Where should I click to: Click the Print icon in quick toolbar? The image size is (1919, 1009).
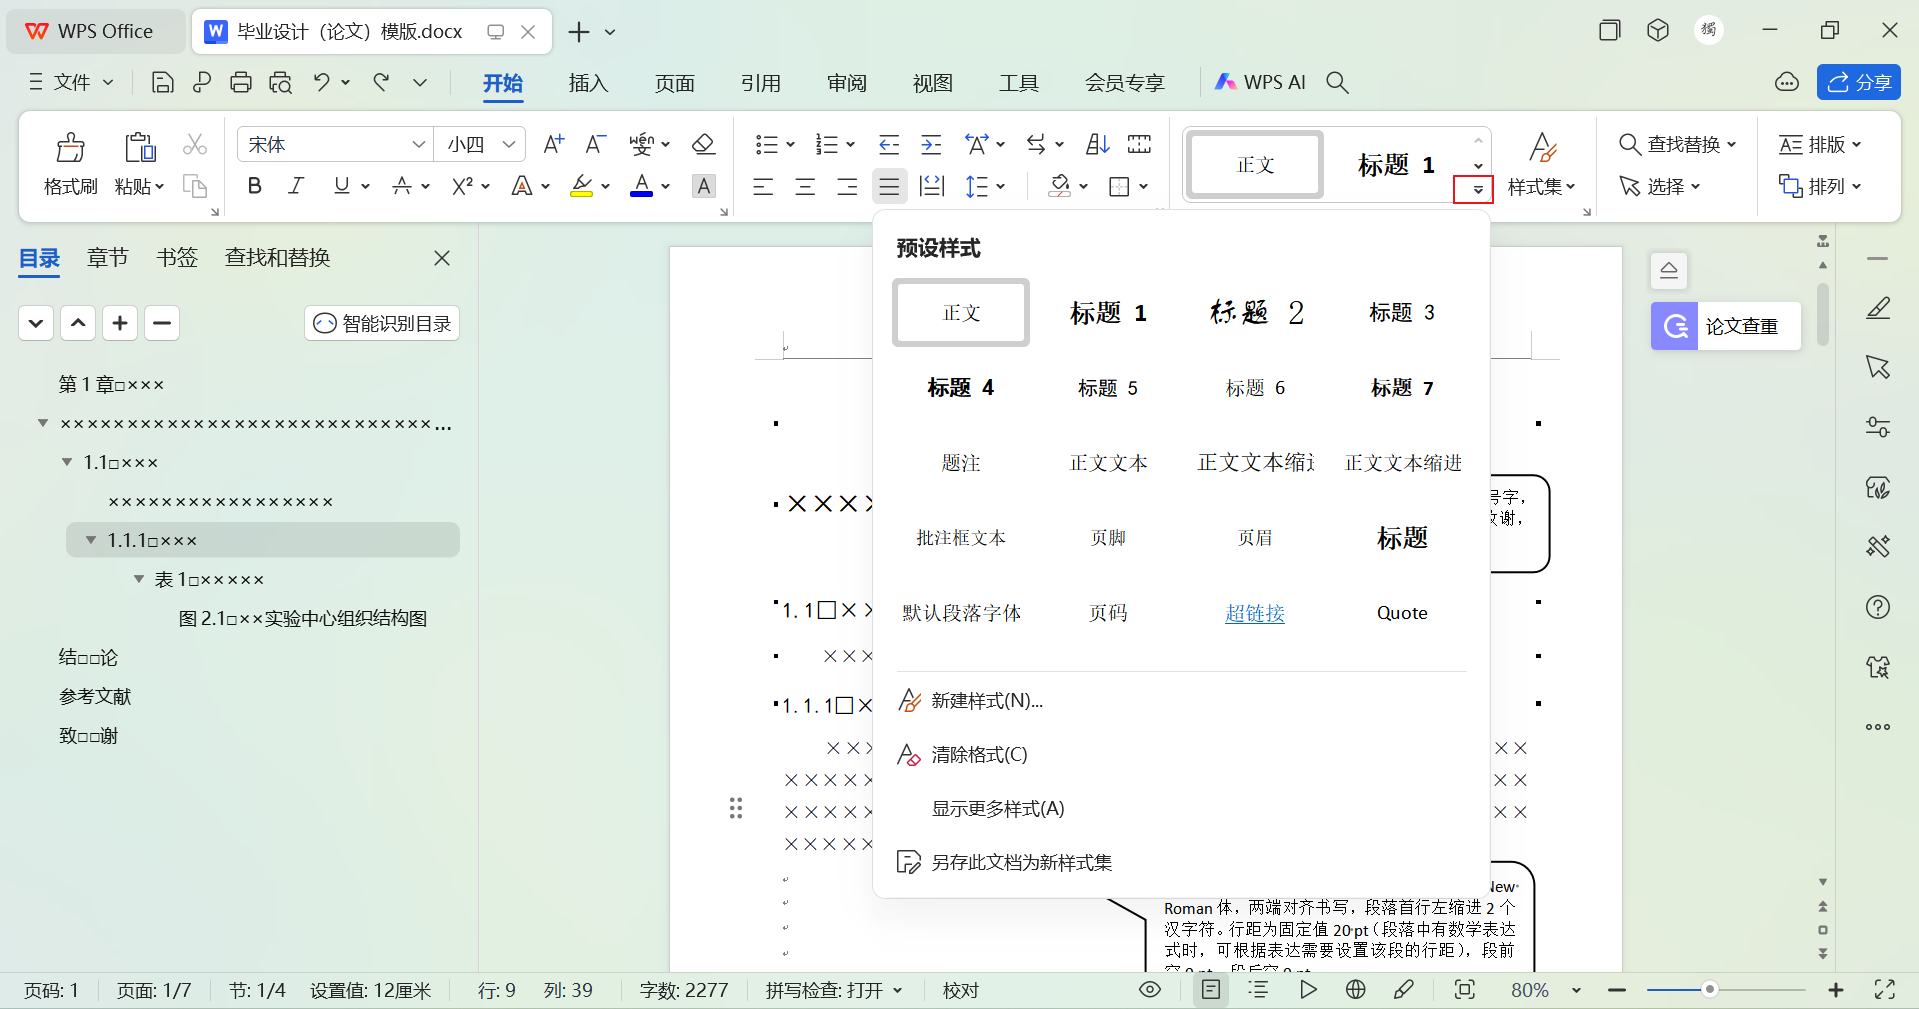click(241, 82)
